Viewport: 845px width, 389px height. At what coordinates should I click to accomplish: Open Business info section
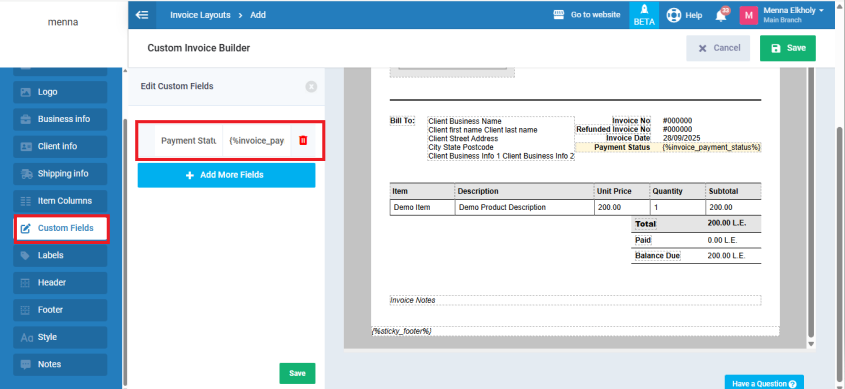click(x=60, y=119)
